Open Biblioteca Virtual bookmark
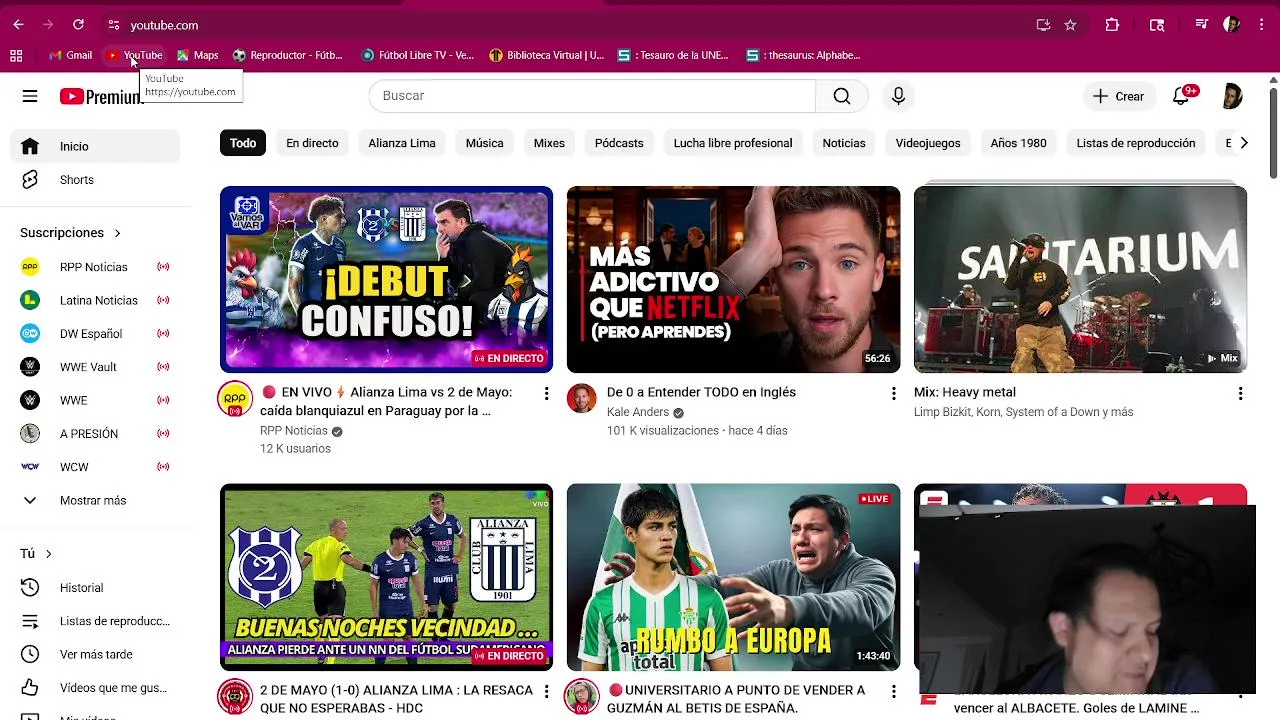The image size is (1280, 720). click(546, 55)
